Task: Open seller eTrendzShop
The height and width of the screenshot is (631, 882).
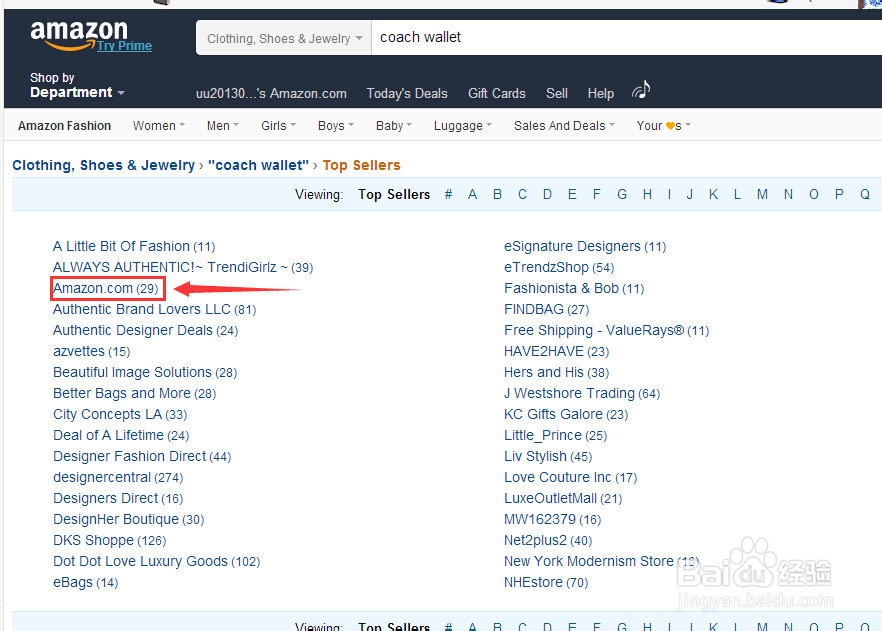Action: (x=559, y=267)
